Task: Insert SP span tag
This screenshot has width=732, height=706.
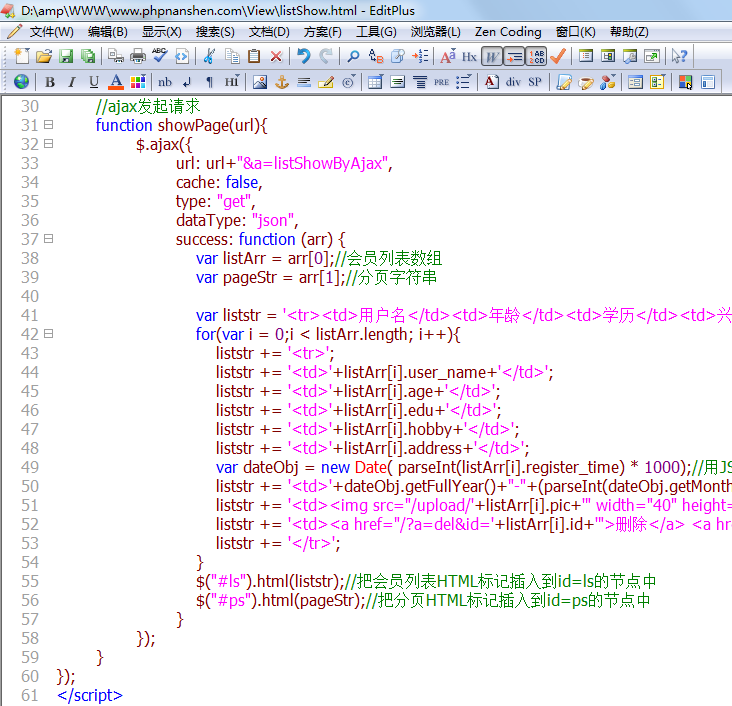Action: pyautogui.click(x=535, y=82)
